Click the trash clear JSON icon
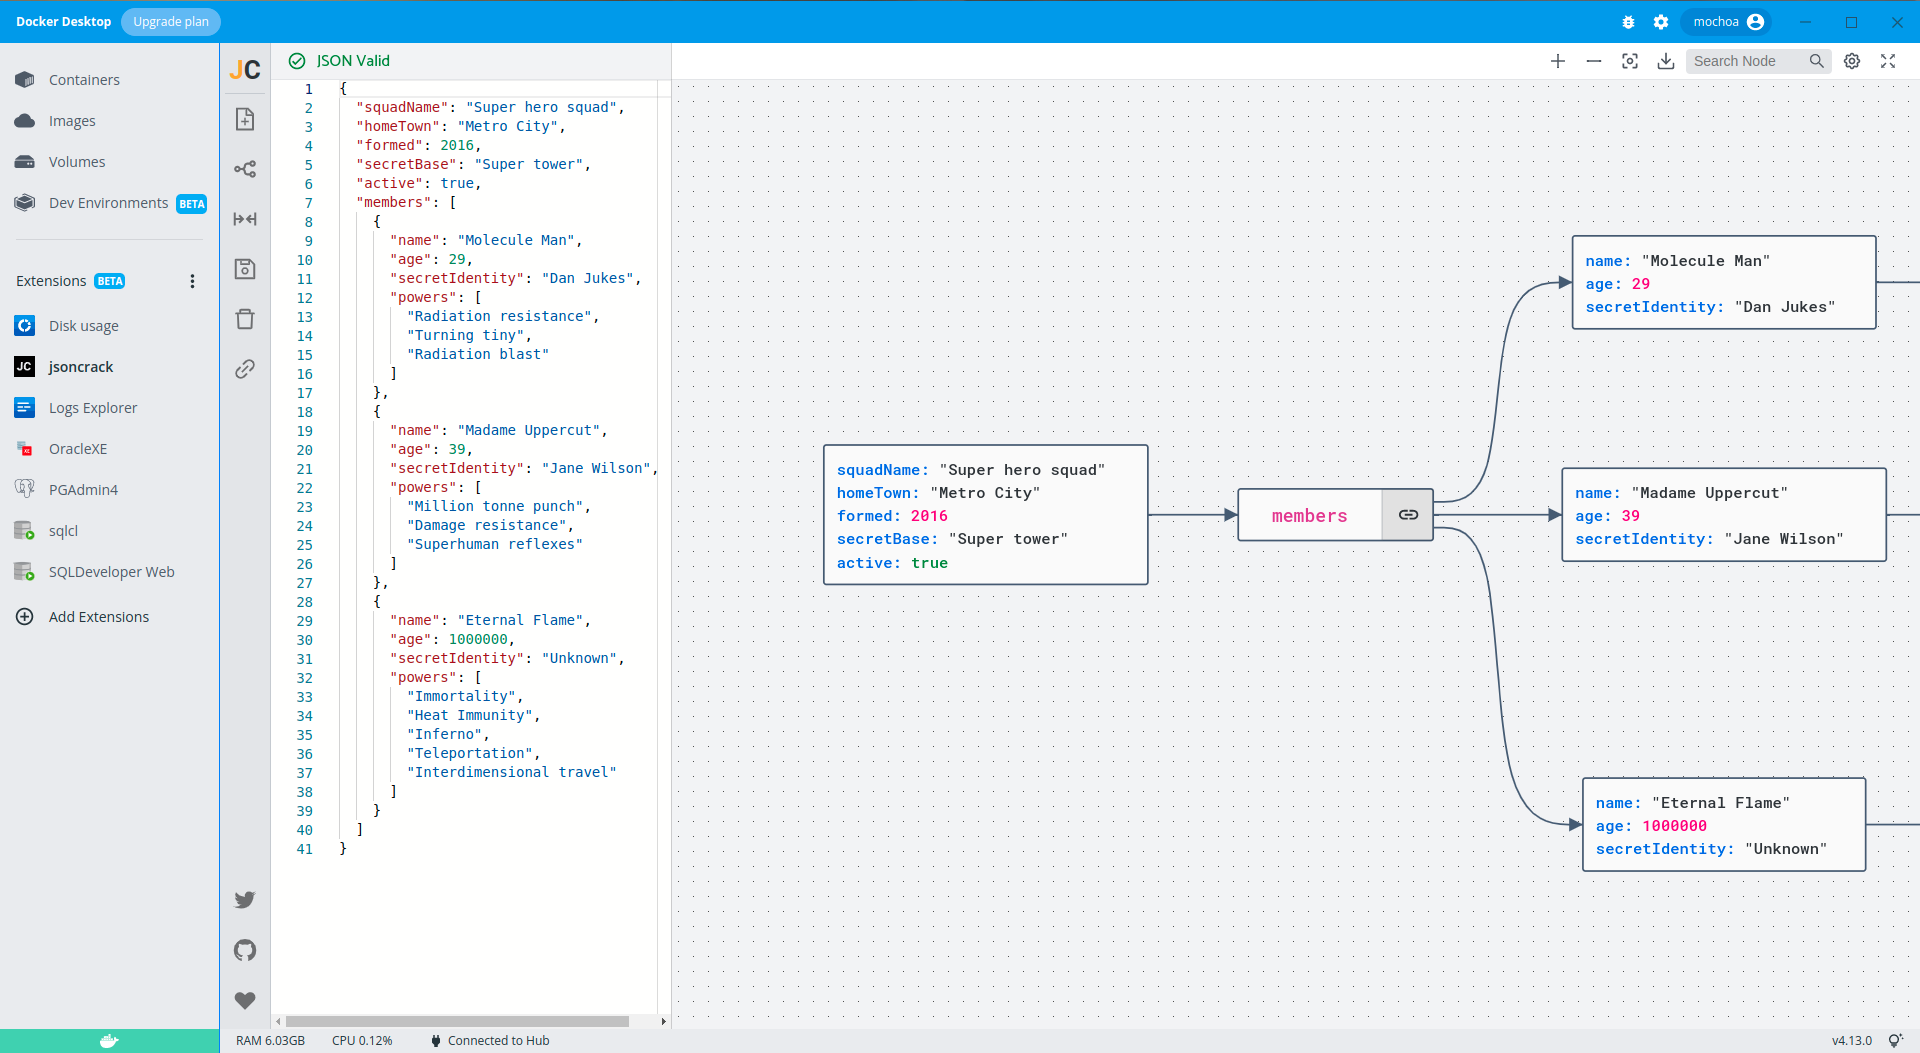The width and height of the screenshot is (1920, 1053). pyautogui.click(x=245, y=319)
